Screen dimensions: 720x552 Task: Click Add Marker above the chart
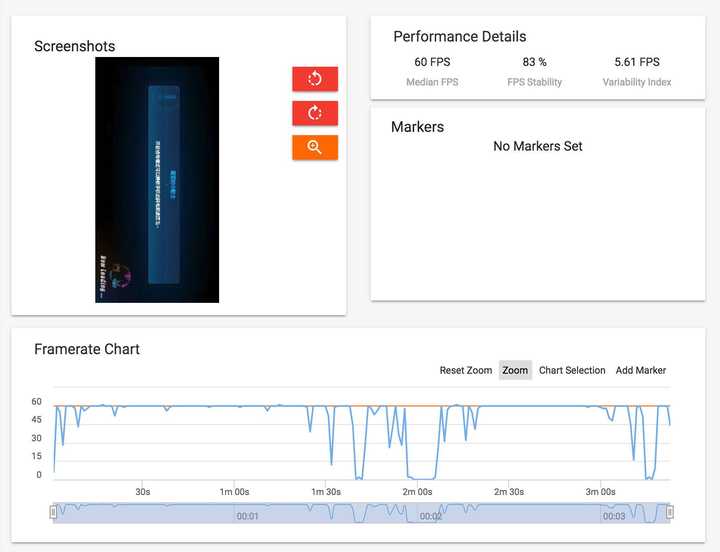pos(641,370)
